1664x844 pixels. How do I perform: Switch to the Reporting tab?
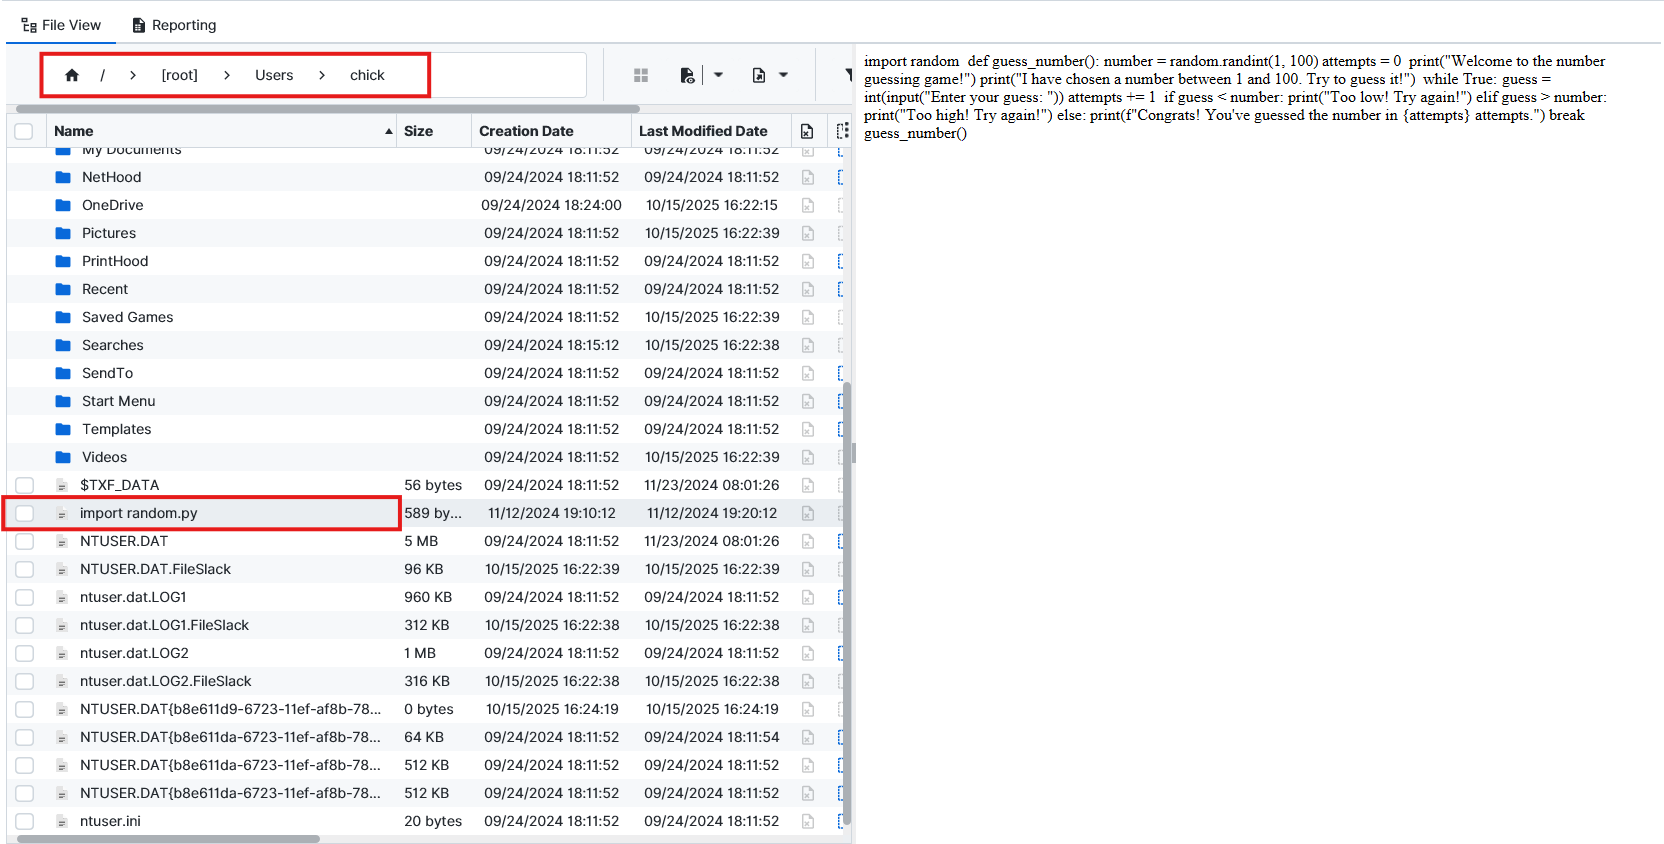pyautogui.click(x=174, y=25)
